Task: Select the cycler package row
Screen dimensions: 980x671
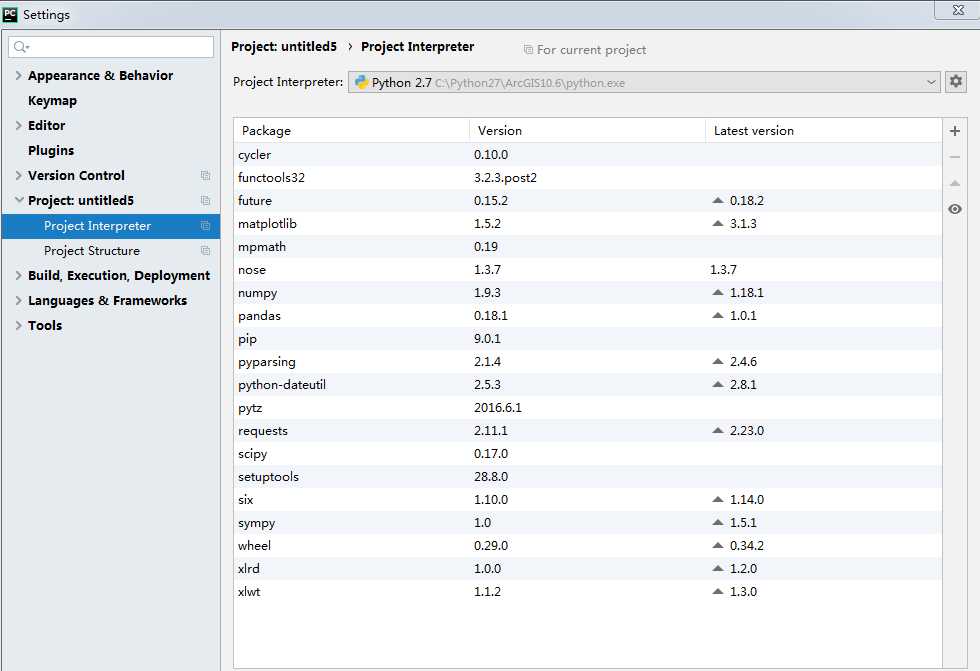Action: pyautogui.click(x=588, y=154)
